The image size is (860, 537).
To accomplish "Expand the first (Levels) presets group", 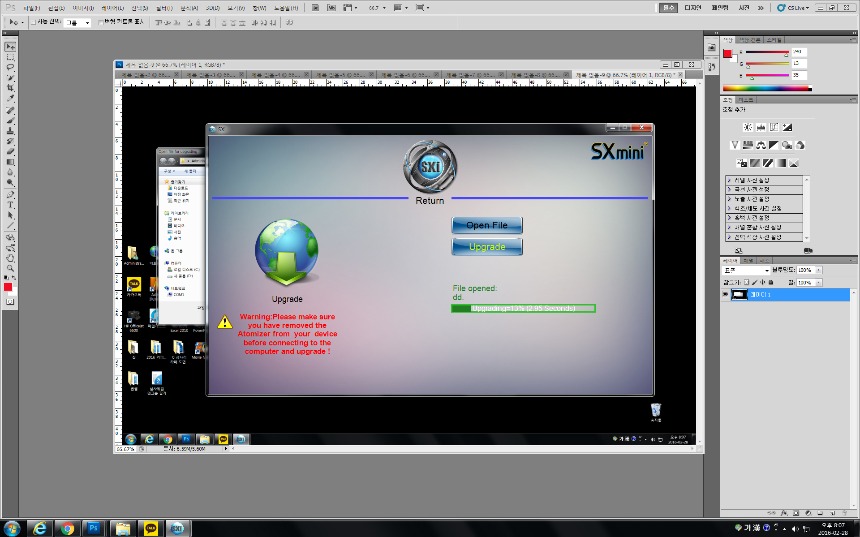I will tap(729, 180).
